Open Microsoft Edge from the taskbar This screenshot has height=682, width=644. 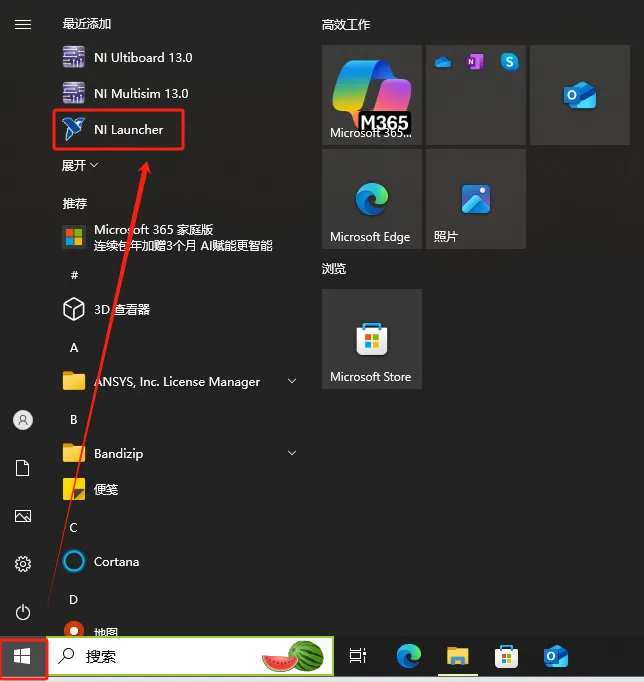click(x=409, y=656)
